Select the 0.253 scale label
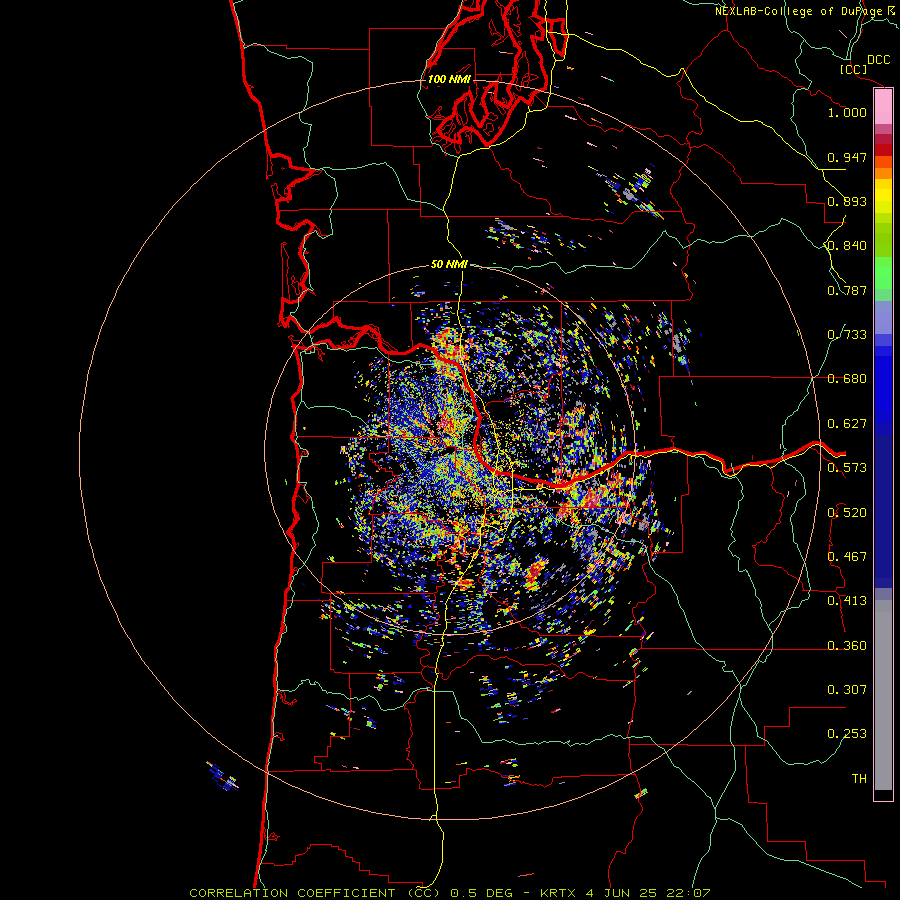Image resolution: width=900 pixels, height=900 pixels. 847,734
